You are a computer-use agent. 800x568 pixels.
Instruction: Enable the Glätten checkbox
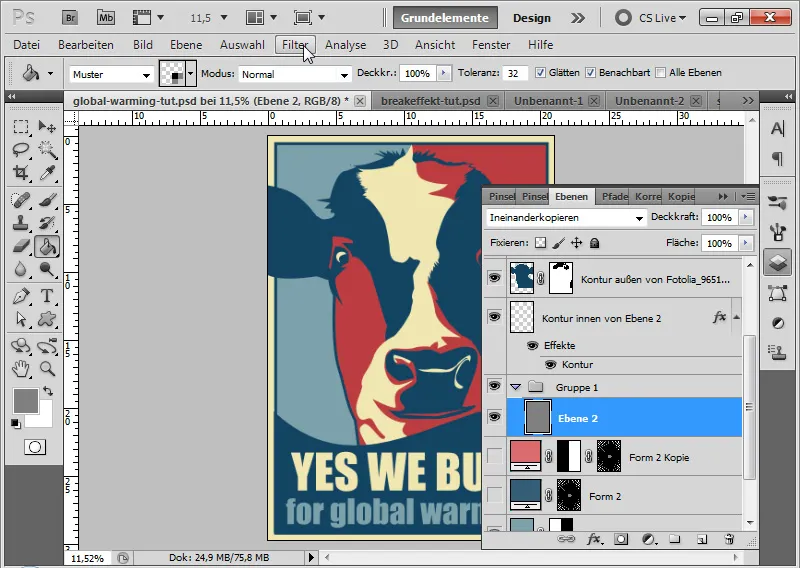coord(540,73)
